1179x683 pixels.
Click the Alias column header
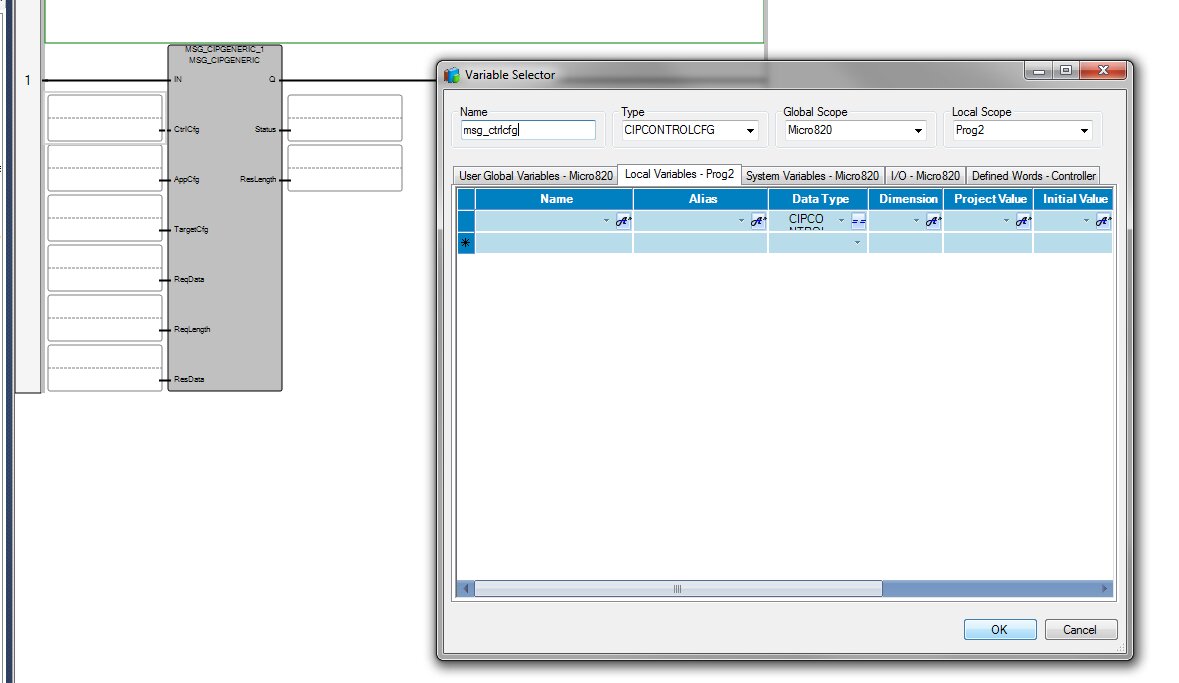[701, 199]
